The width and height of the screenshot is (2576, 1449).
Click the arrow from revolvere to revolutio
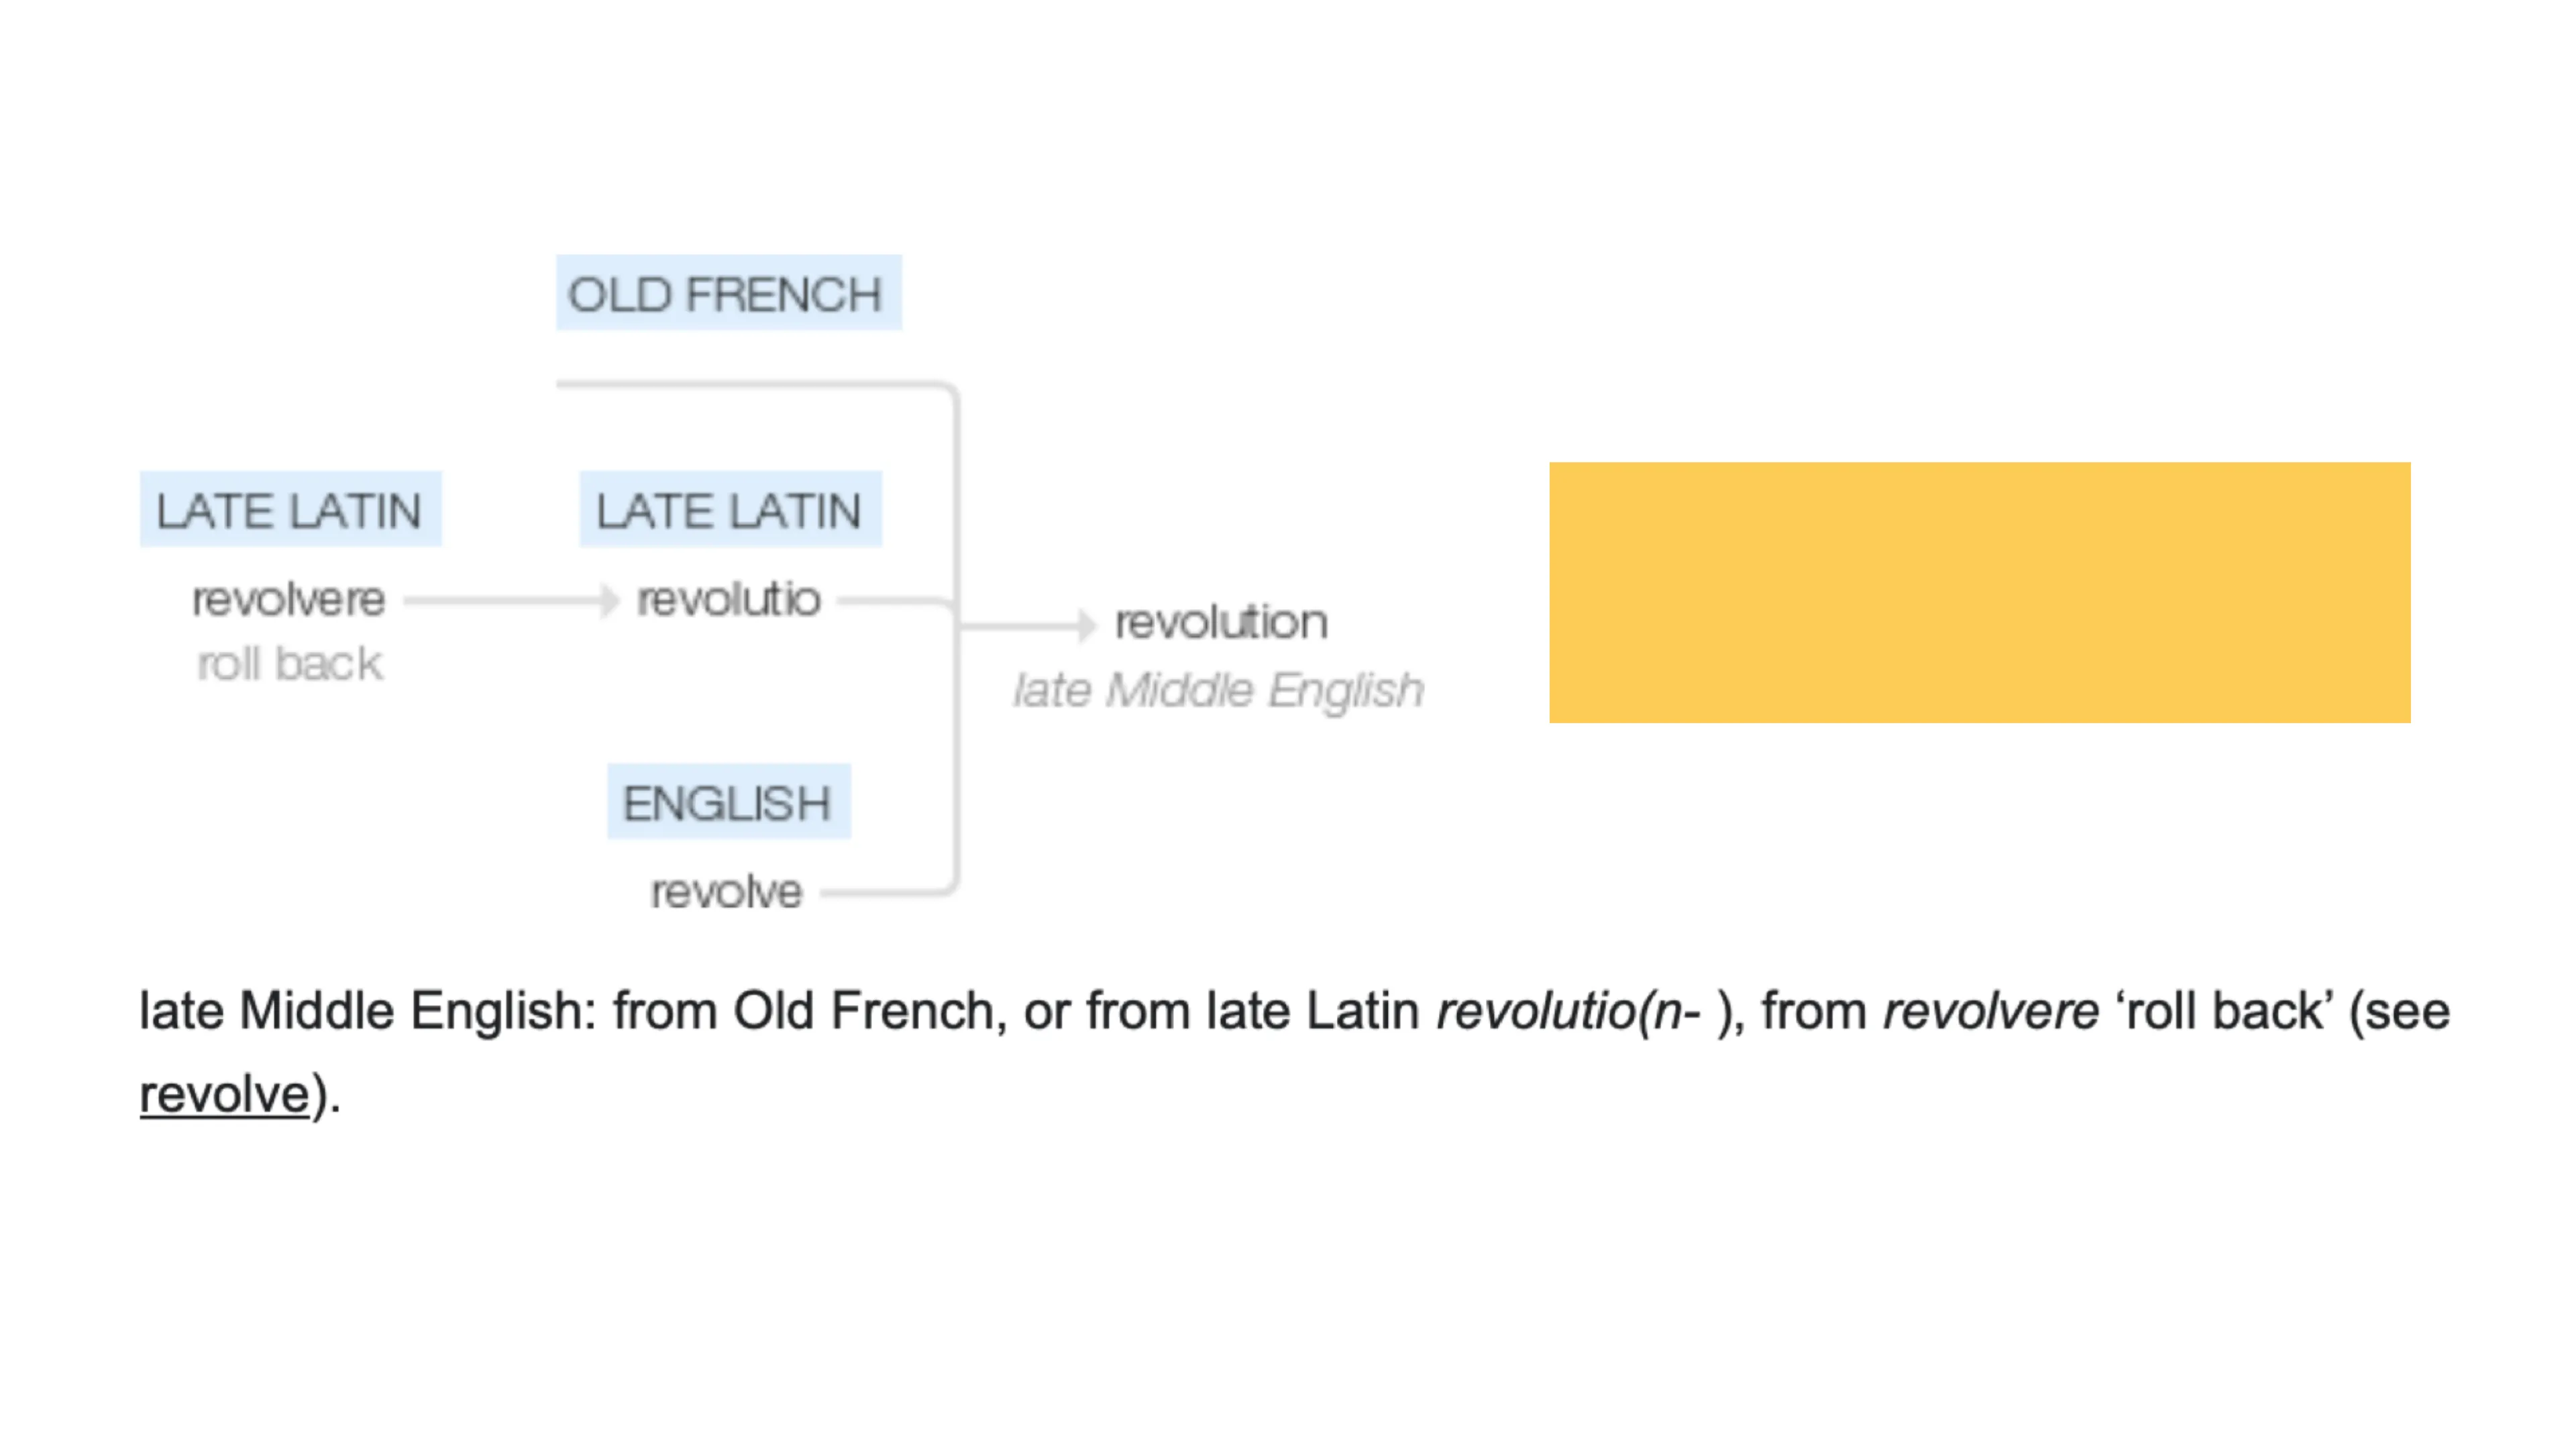click(510, 601)
